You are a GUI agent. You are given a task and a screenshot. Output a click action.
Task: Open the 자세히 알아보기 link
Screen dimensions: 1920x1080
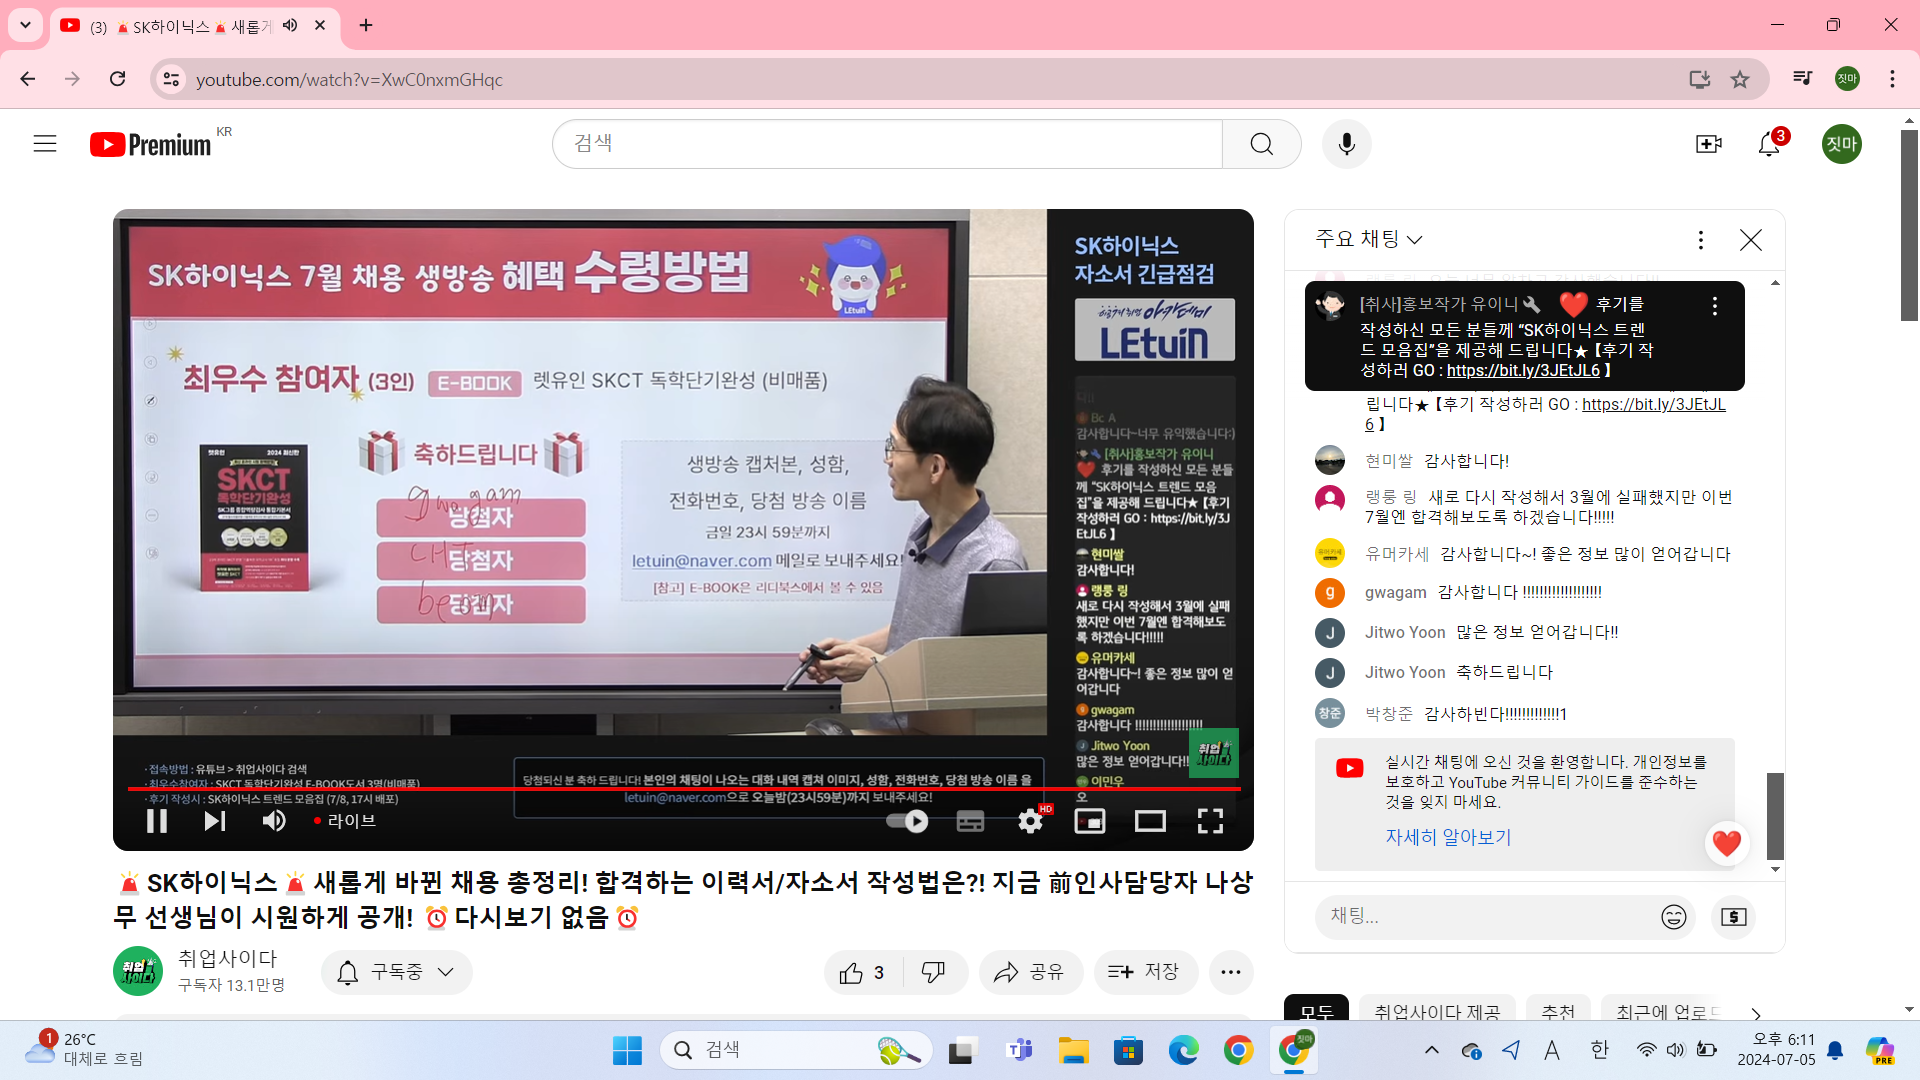[1448, 837]
